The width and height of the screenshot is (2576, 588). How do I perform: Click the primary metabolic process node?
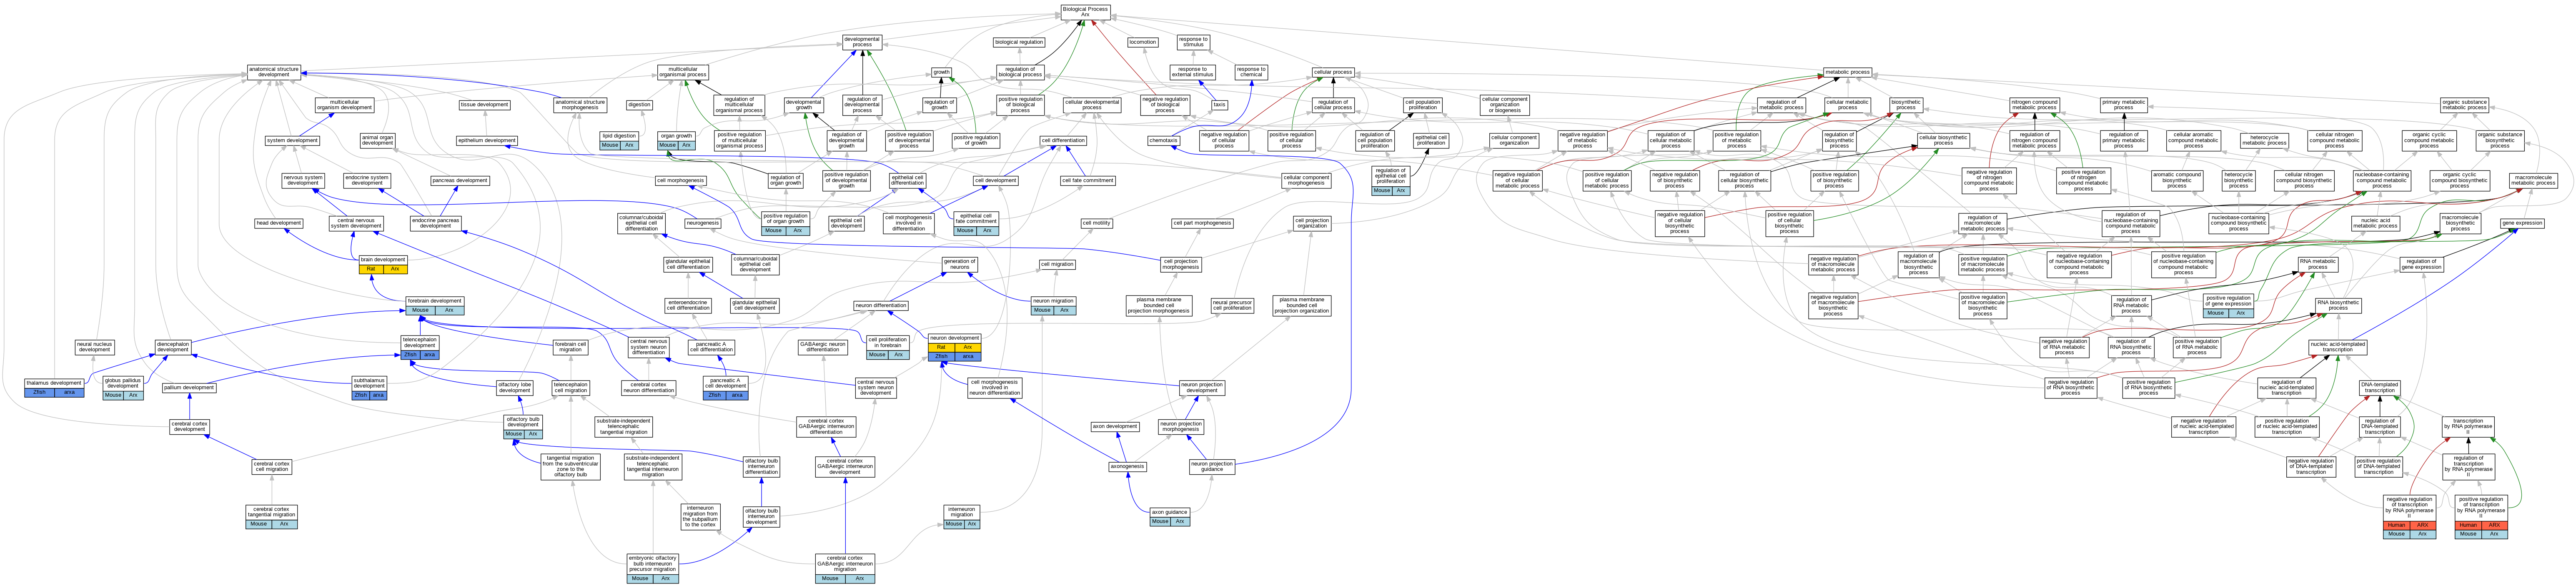[x=2124, y=104]
